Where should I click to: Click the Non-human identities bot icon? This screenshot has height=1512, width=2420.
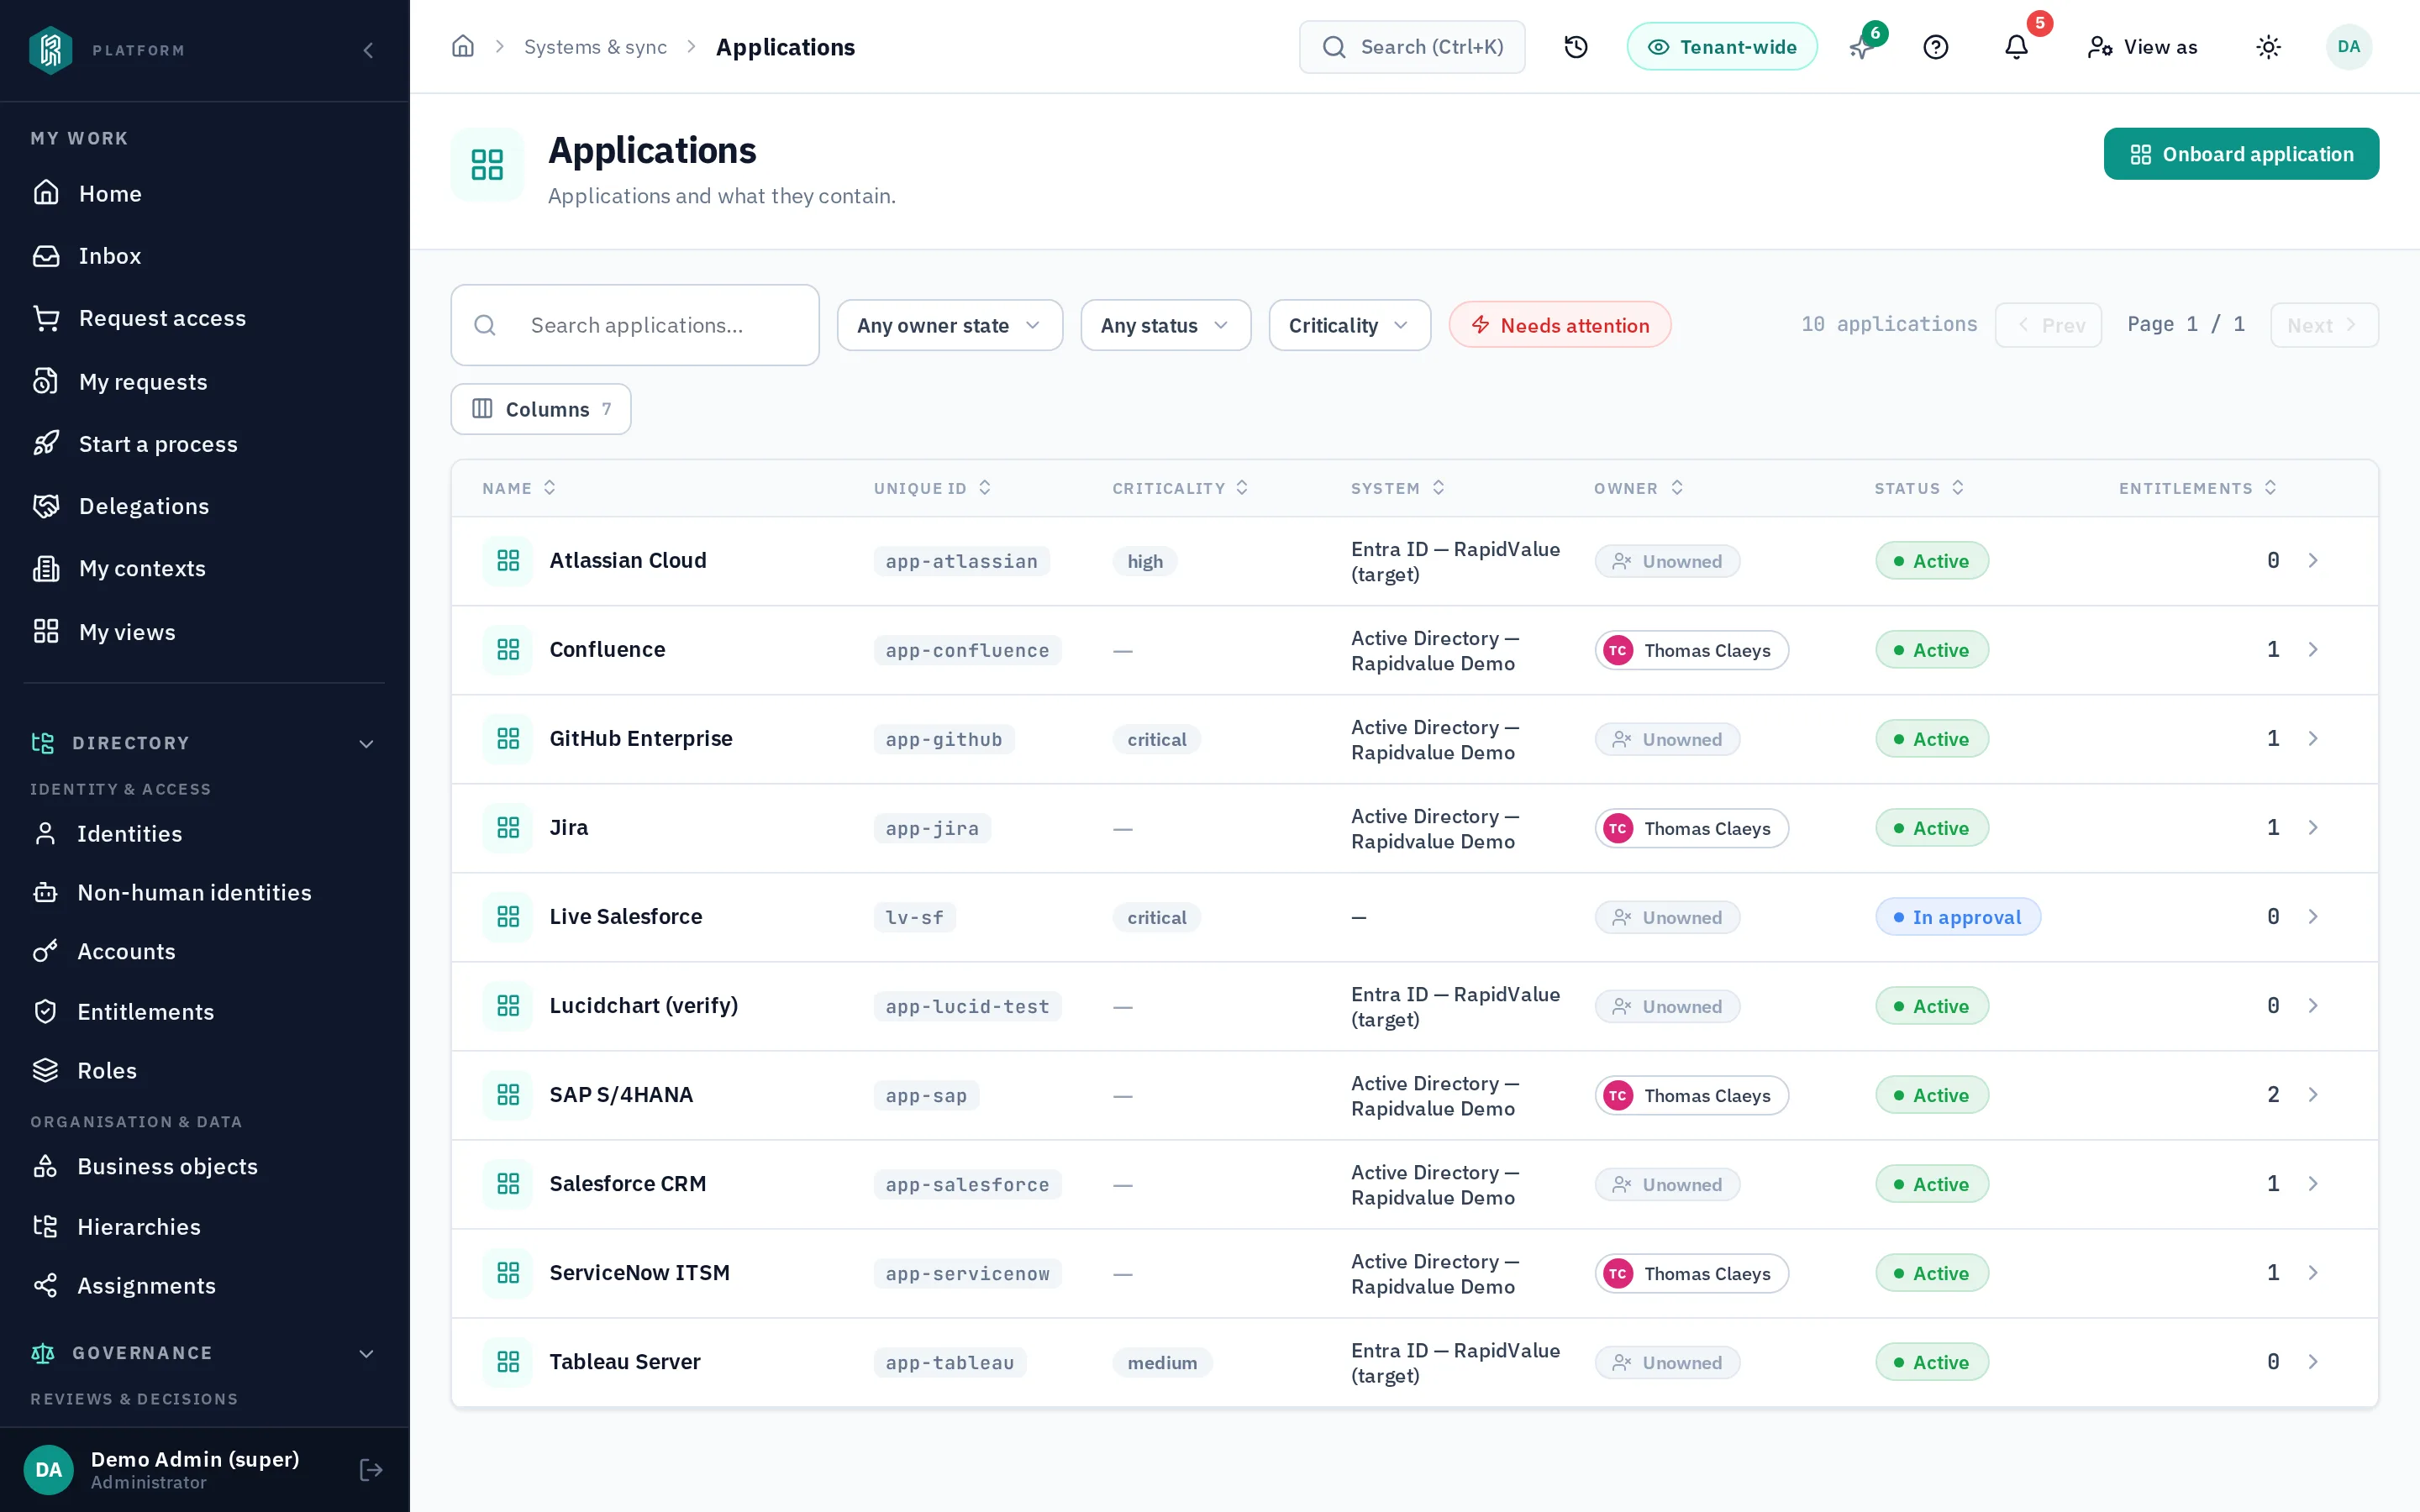click(x=45, y=892)
